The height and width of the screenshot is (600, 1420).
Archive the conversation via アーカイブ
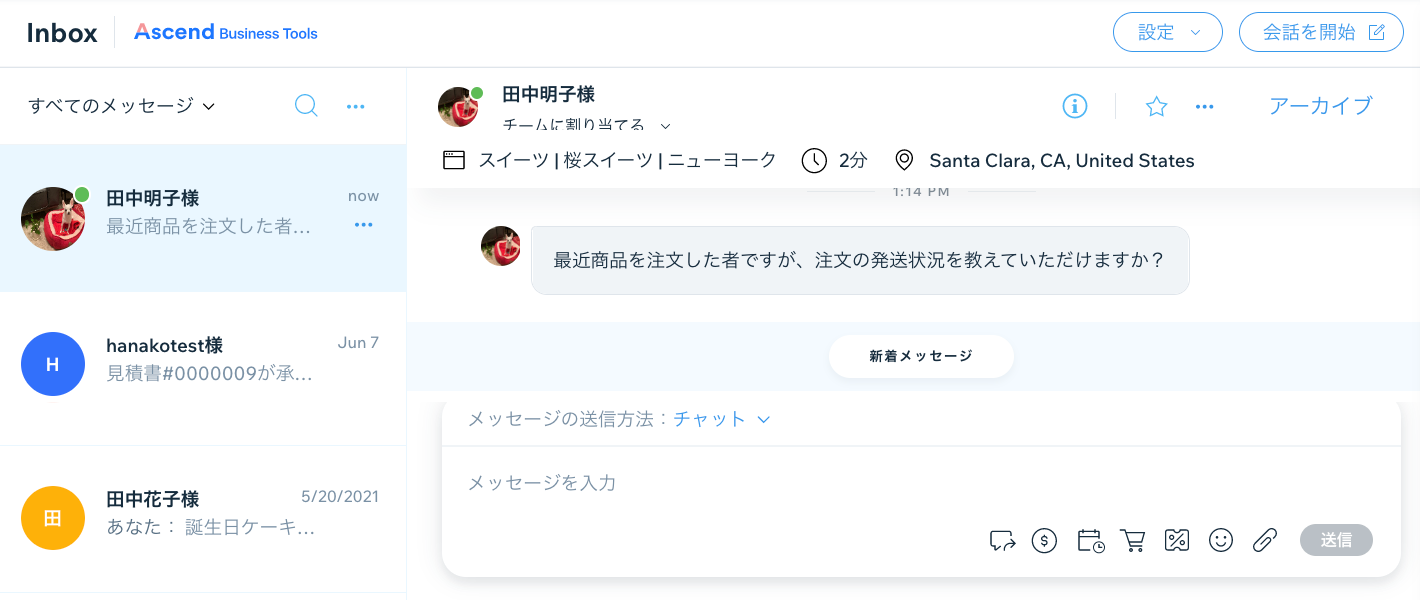coord(1320,106)
